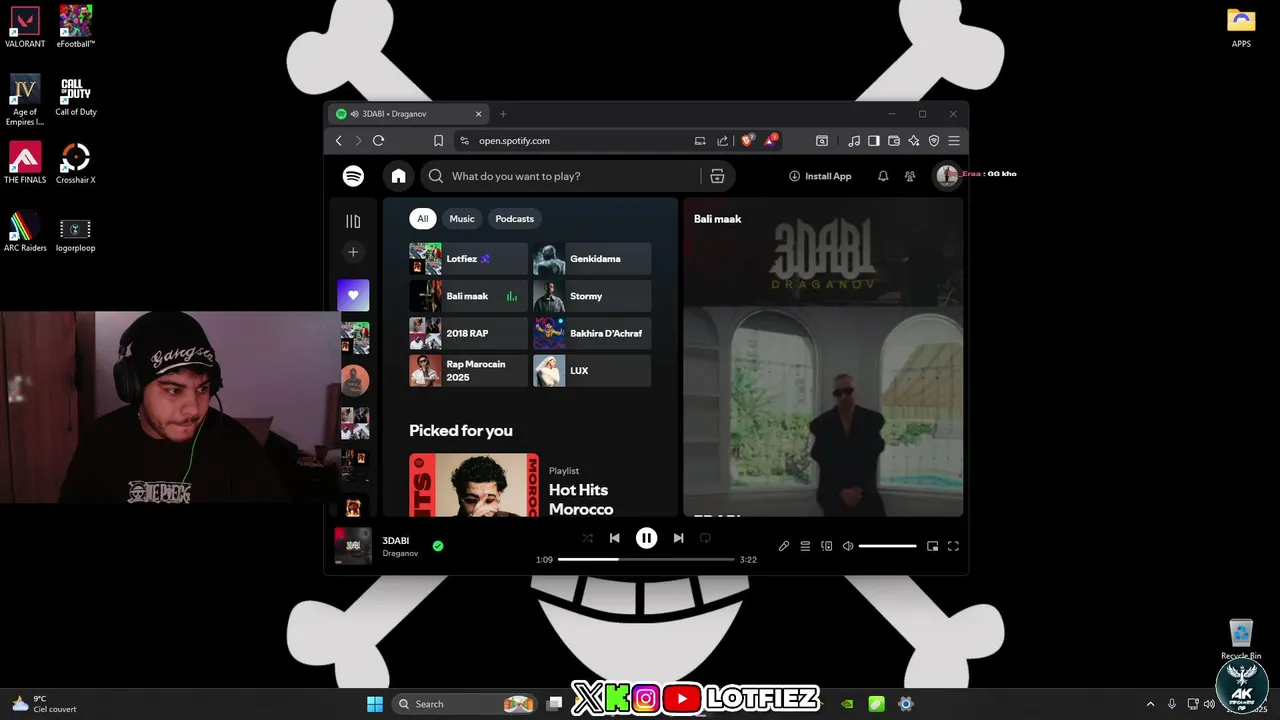Switch to 3DABI • Draganov browser tab
Image resolution: width=1280 pixels, height=720 pixels.
click(409, 114)
